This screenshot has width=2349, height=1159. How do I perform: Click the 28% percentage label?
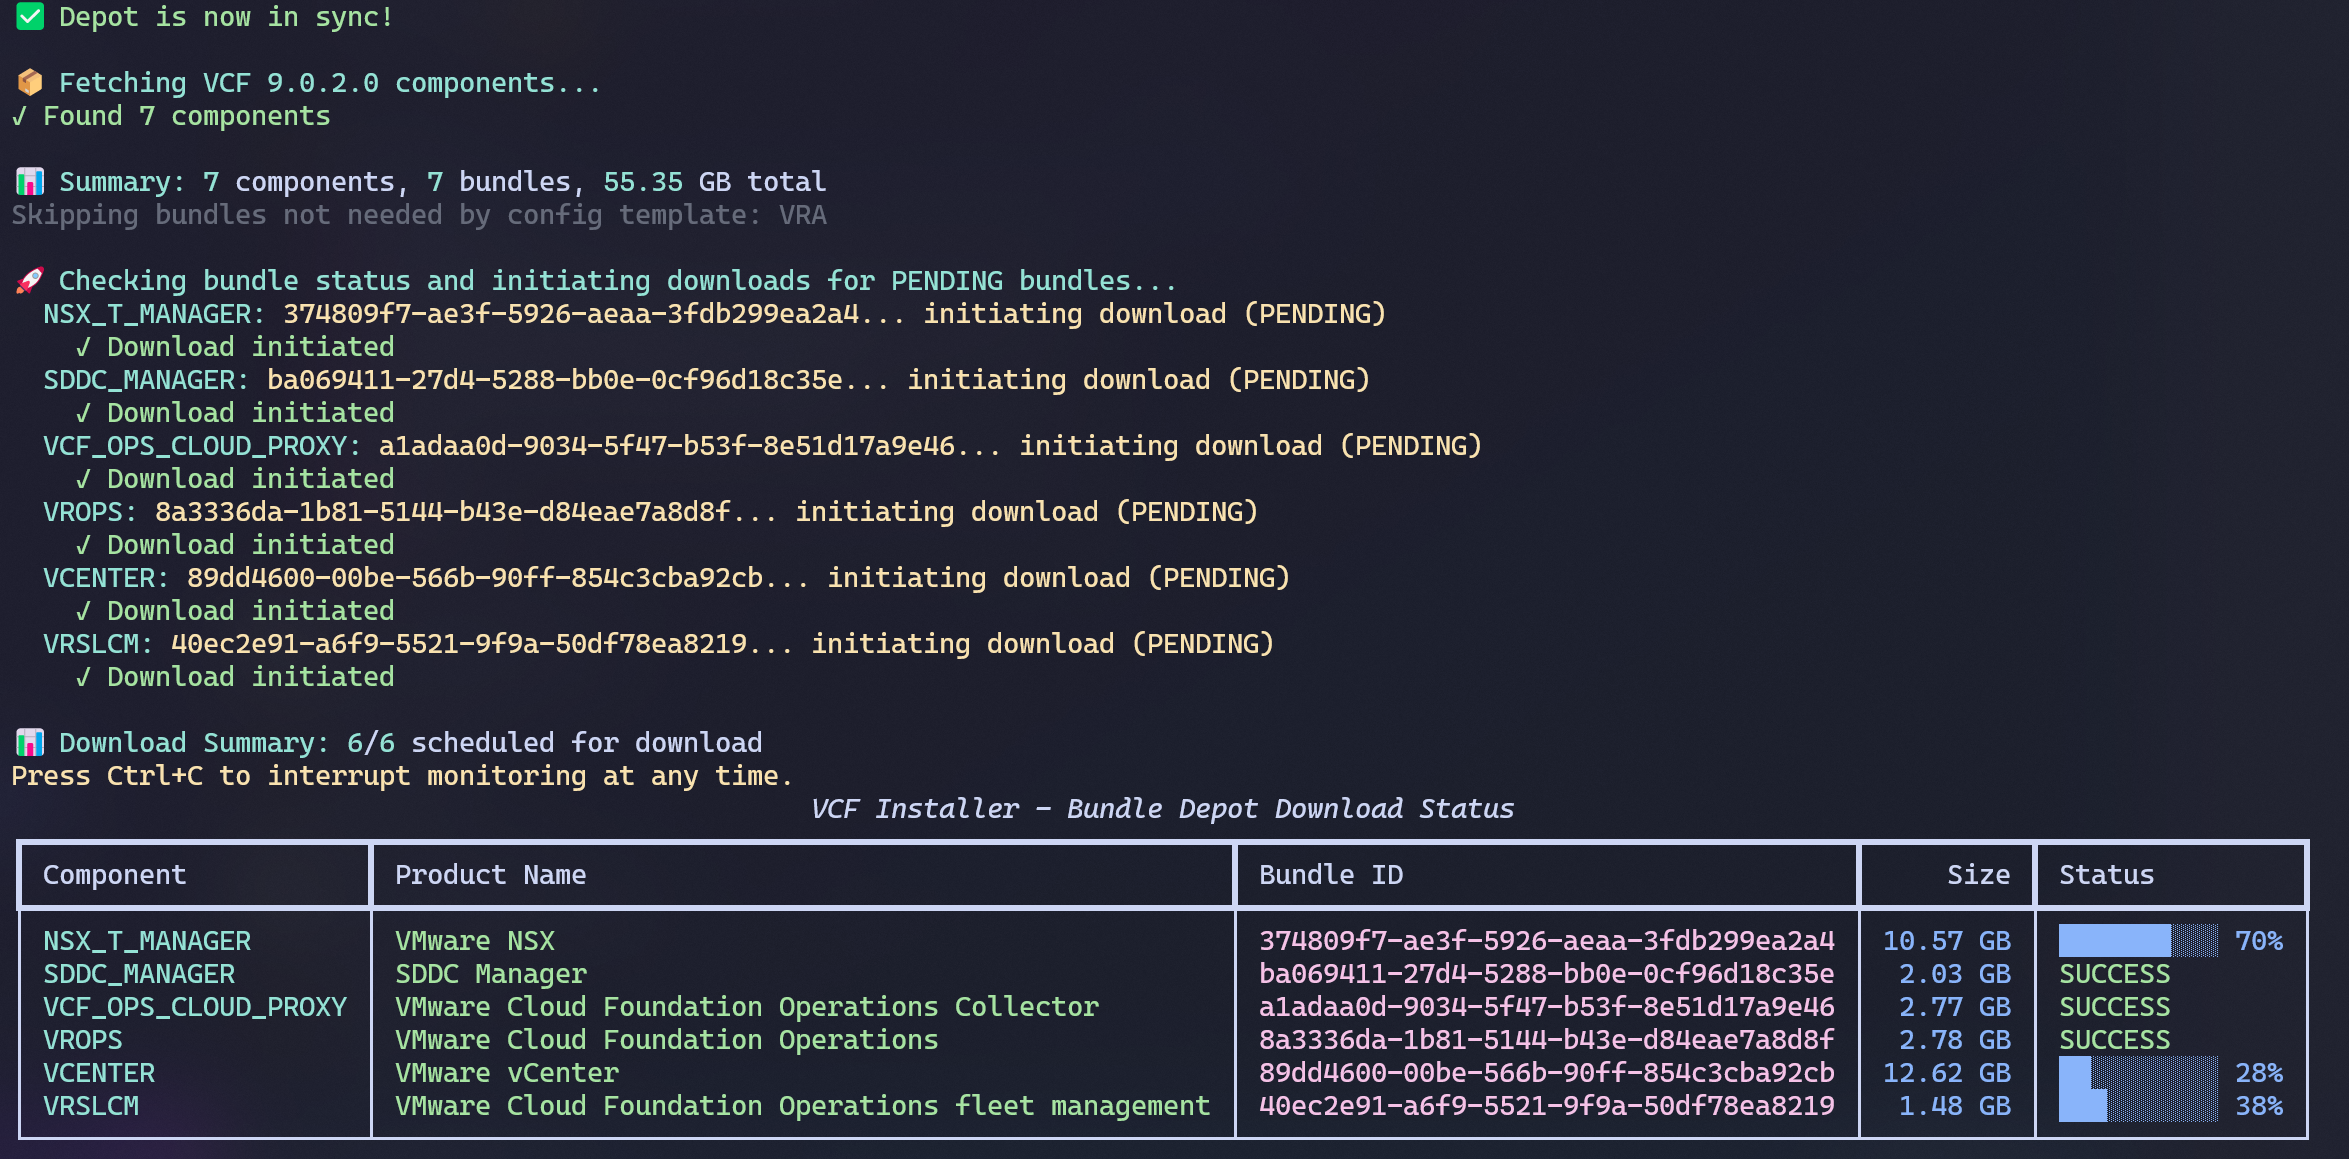[x=2258, y=1073]
